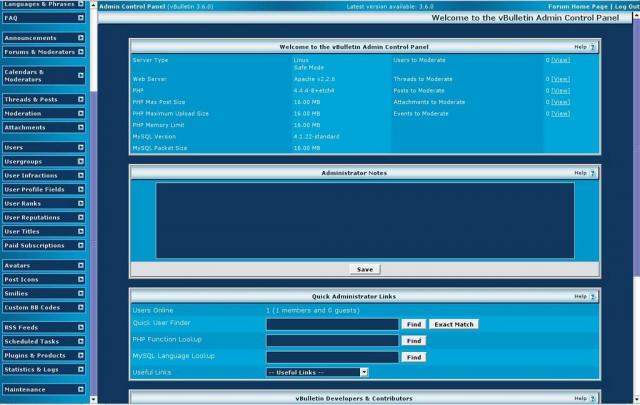The height and width of the screenshot is (405, 640).
Task: Open the Usergroups menu label
Action: click(23, 162)
